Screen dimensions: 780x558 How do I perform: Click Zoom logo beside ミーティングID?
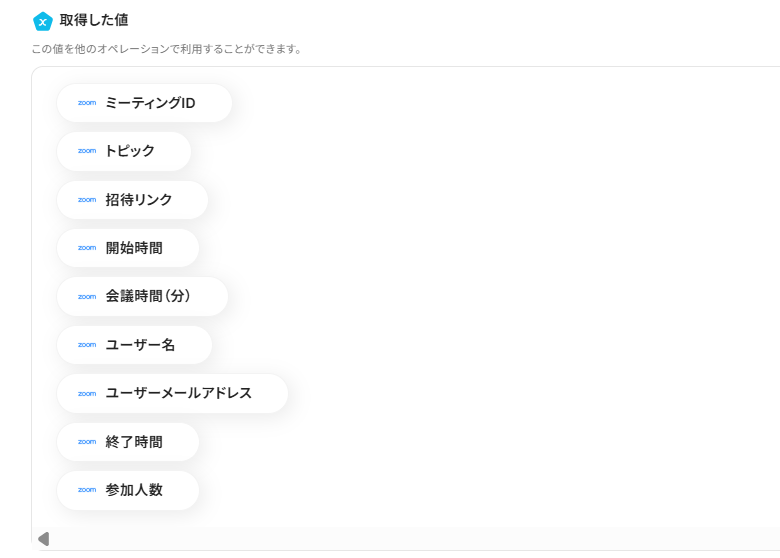pos(86,103)
